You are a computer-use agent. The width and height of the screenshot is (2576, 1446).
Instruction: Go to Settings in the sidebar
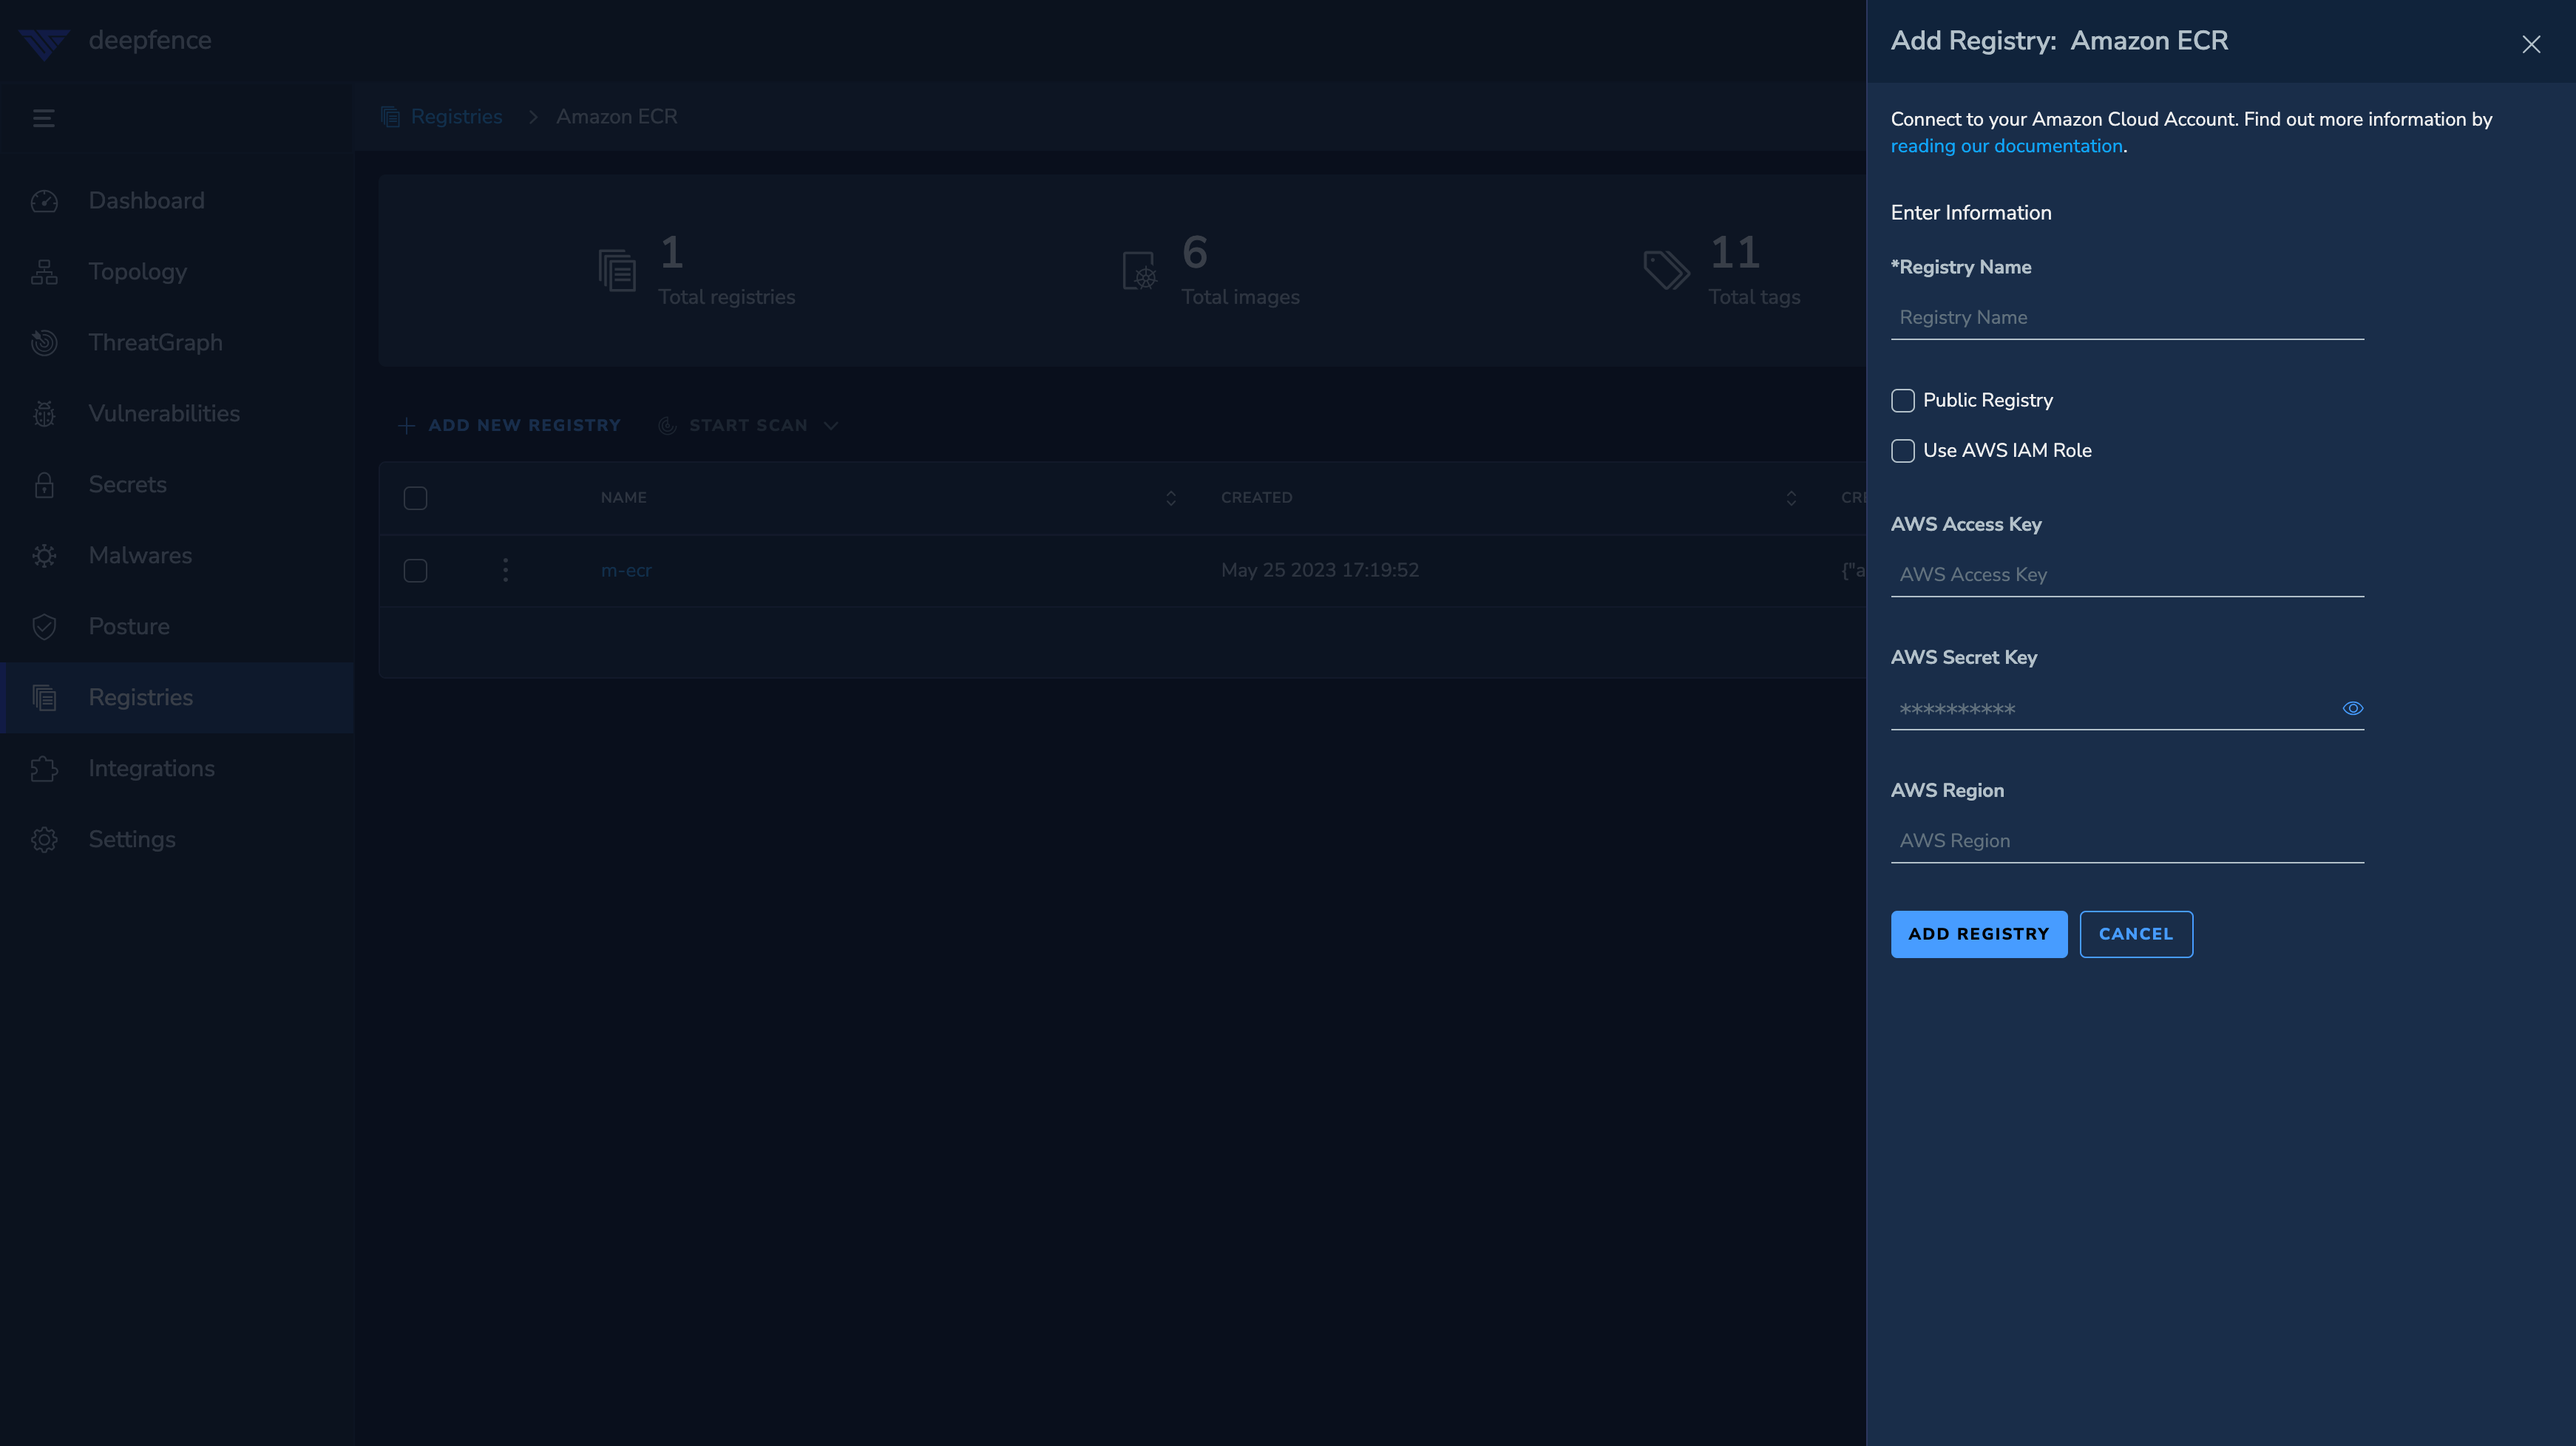(x=177, y=840)
